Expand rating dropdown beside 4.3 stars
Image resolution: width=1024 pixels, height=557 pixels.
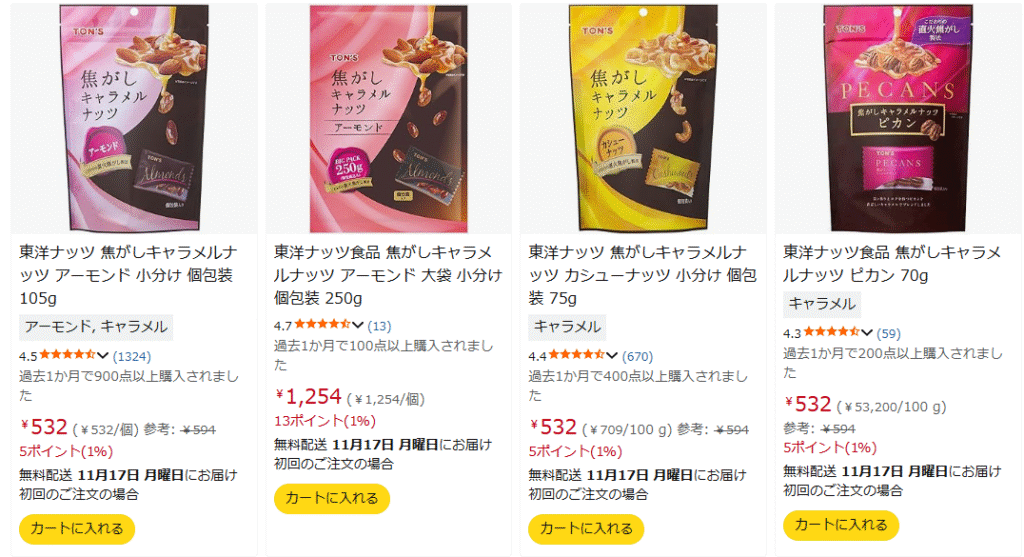866,333
